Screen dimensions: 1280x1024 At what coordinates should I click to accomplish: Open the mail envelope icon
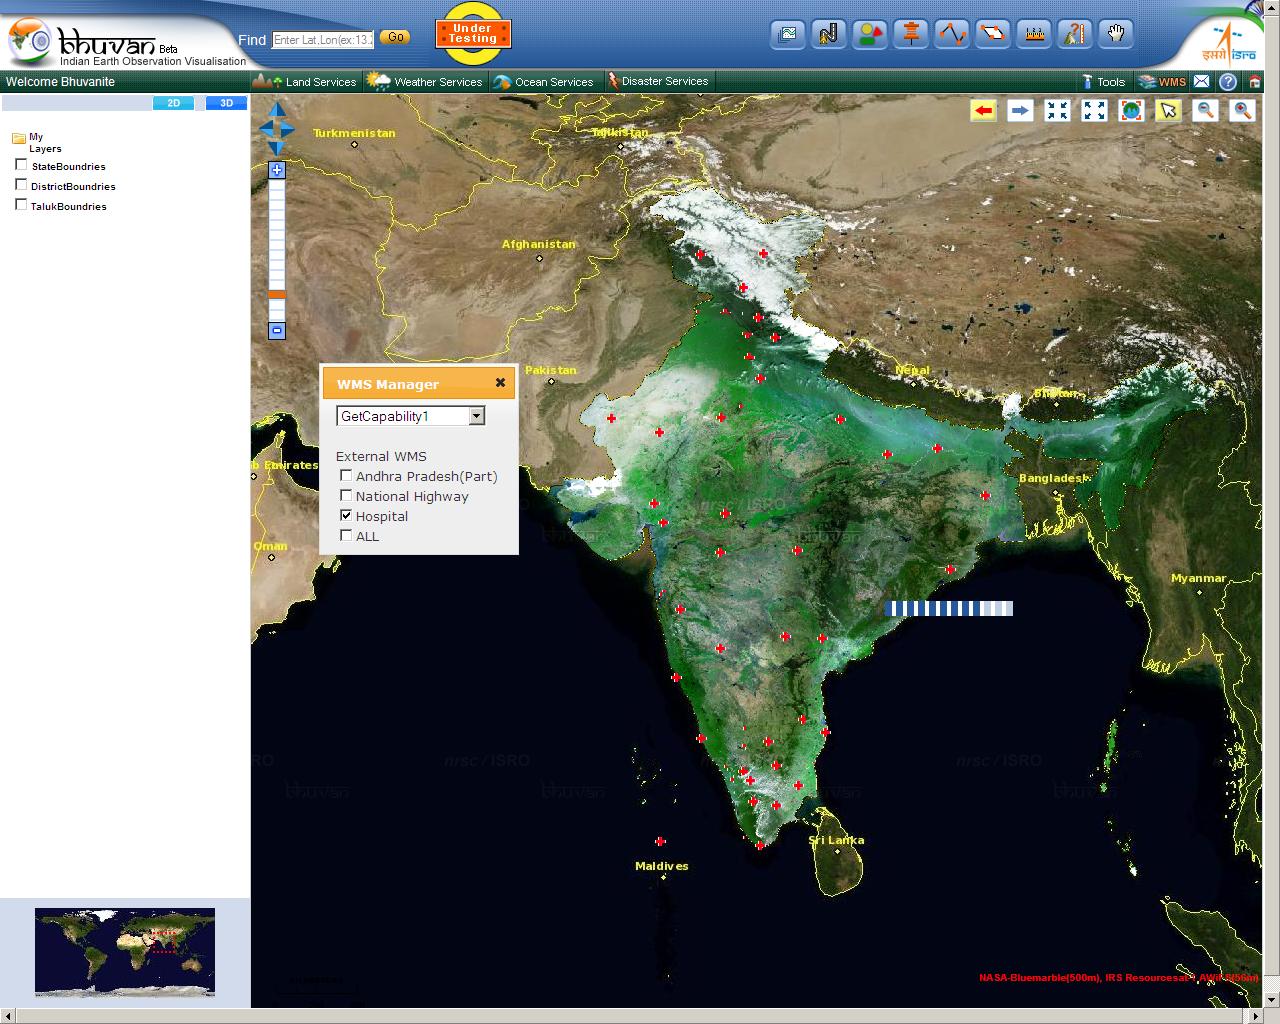point(1202,82)
